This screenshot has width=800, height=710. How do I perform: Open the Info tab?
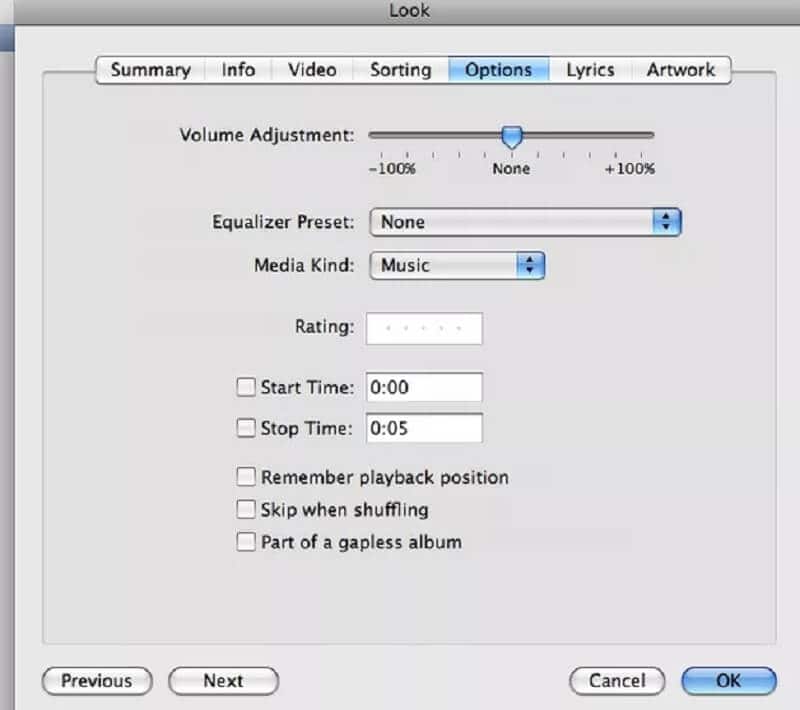pyautogui.click(x=238, y=70)
